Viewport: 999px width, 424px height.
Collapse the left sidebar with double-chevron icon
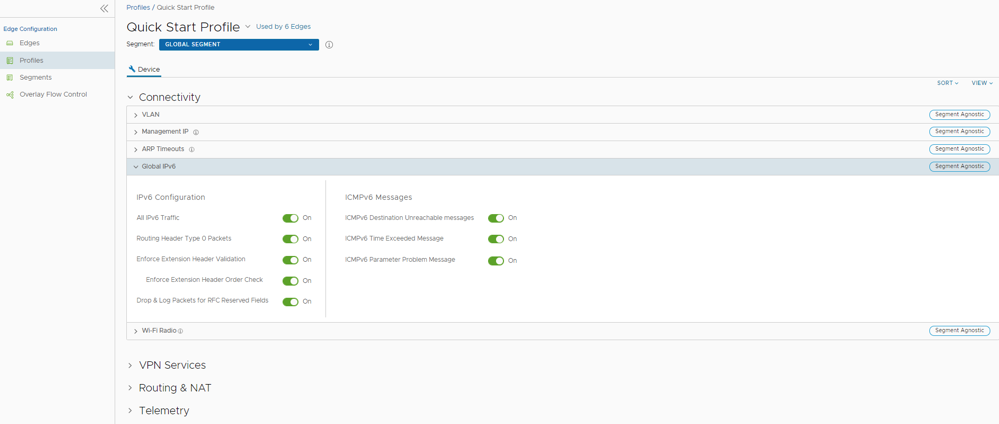[x=104, y=8]
